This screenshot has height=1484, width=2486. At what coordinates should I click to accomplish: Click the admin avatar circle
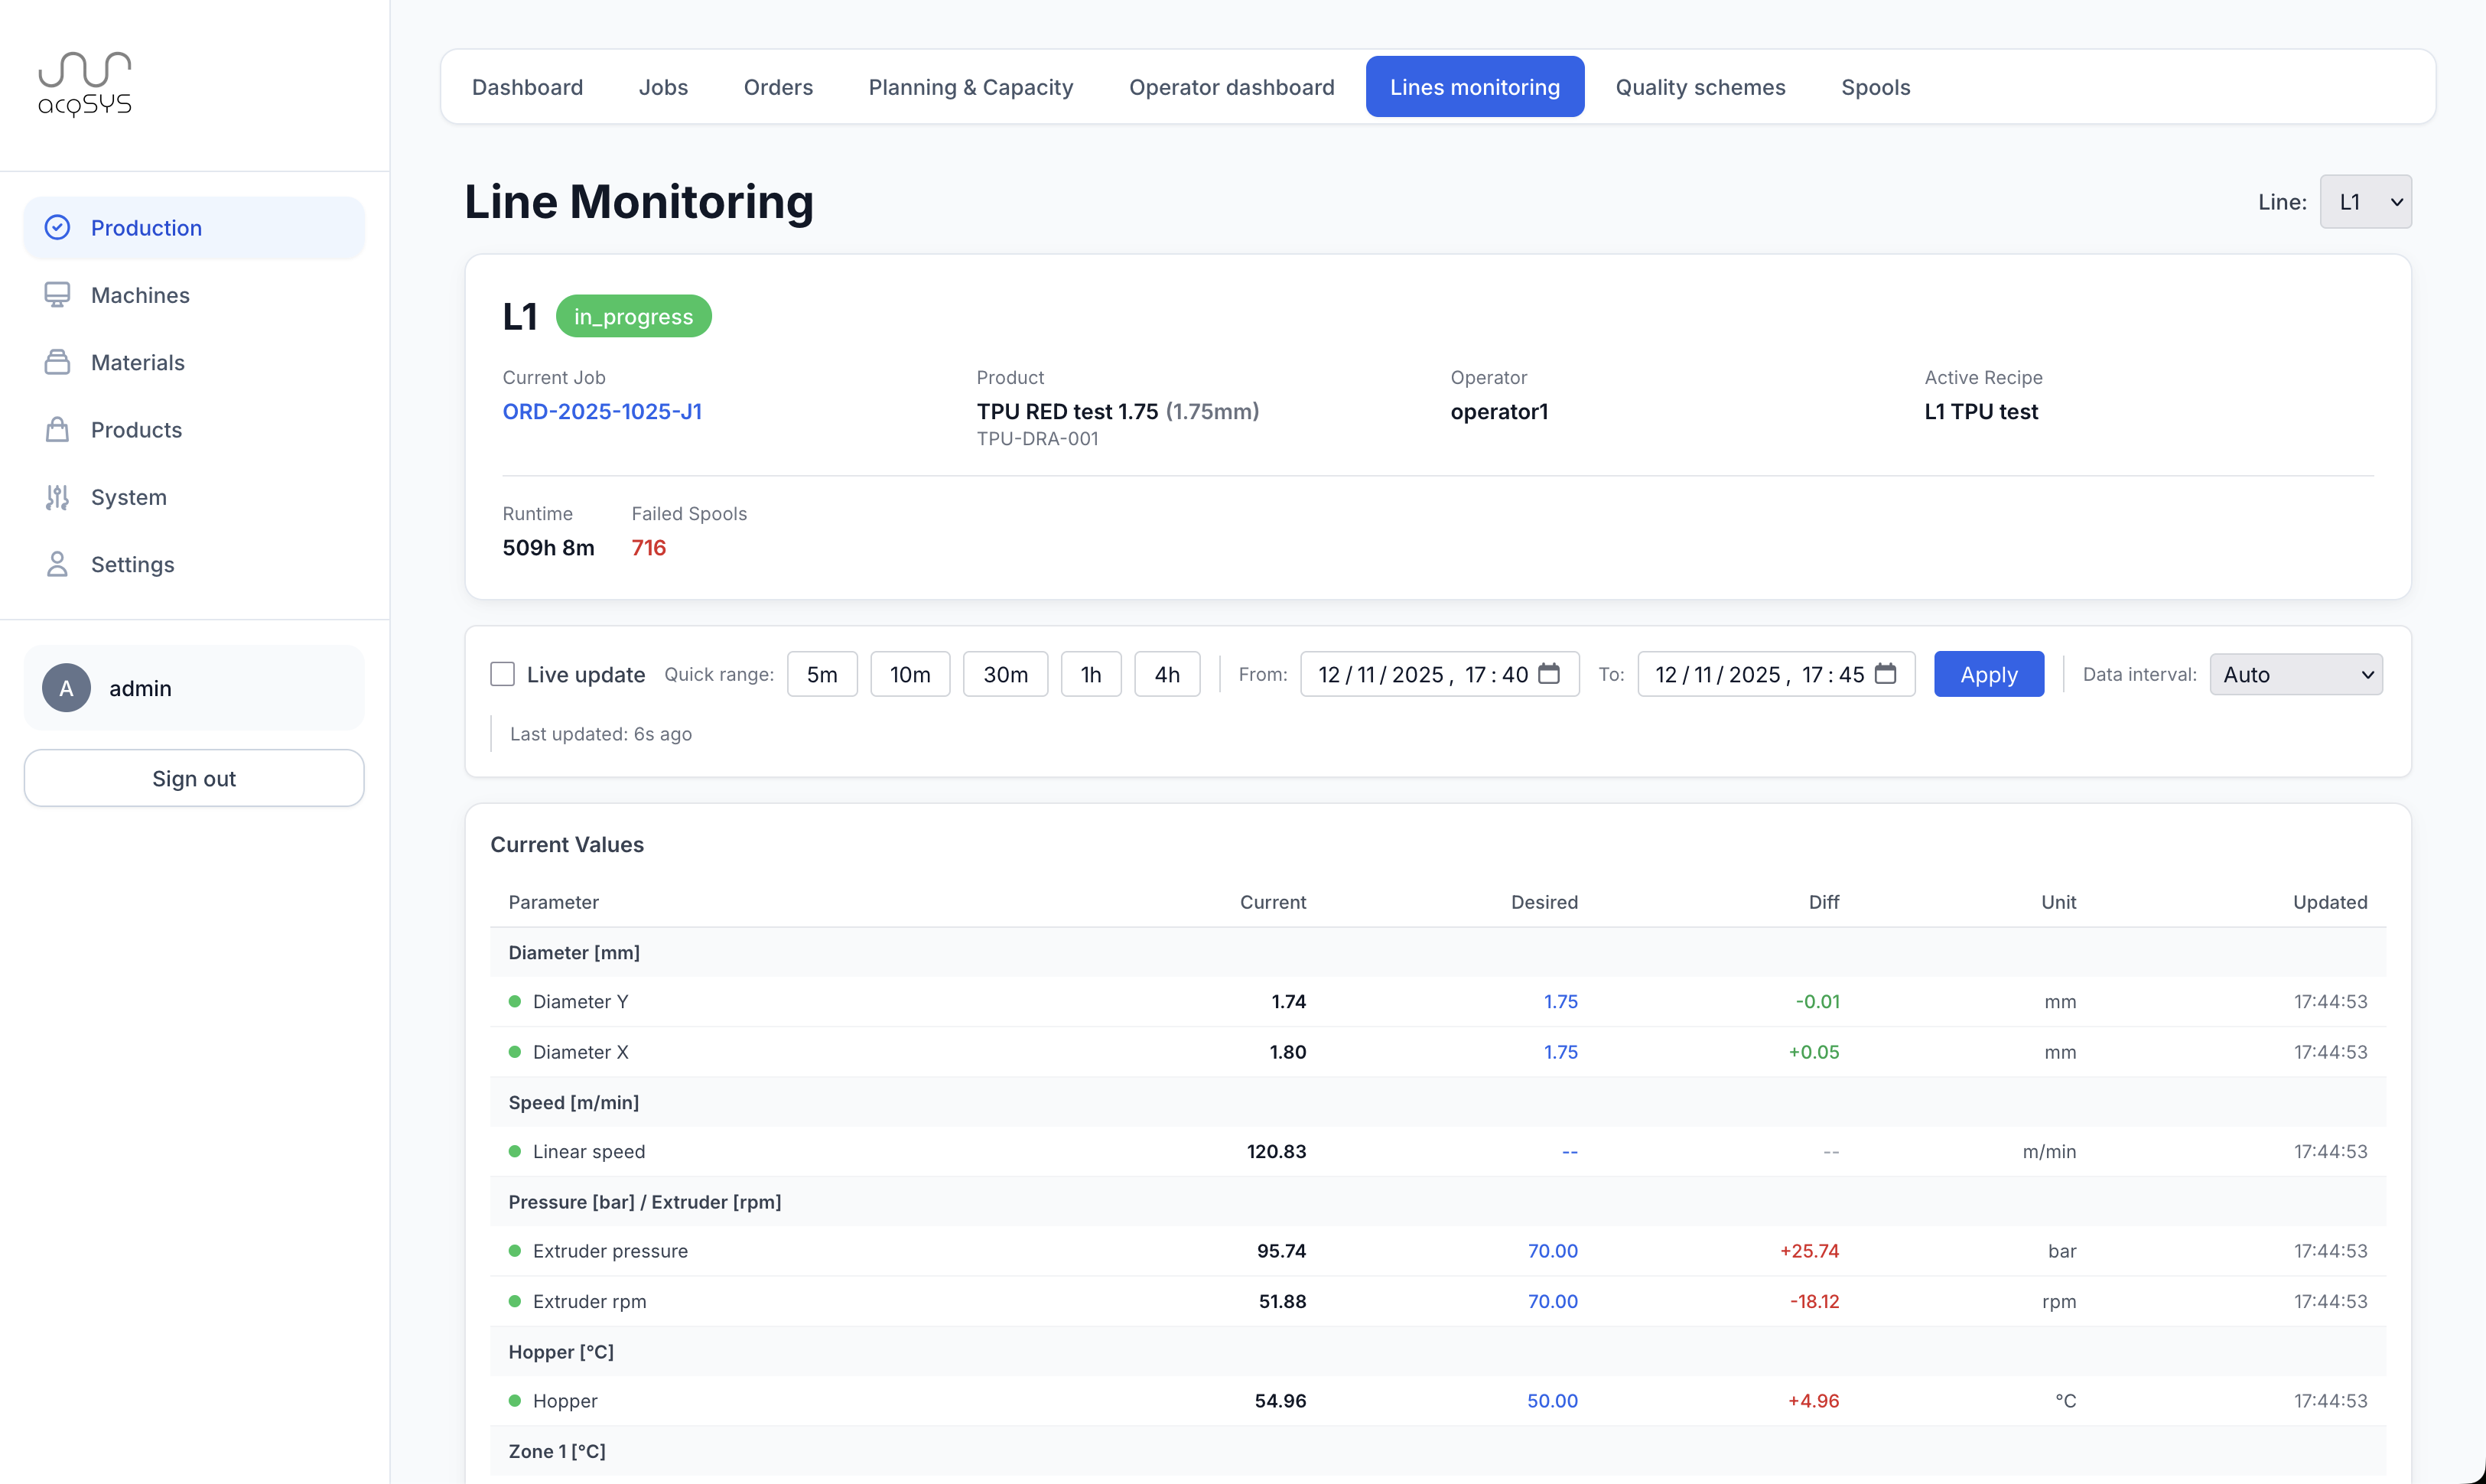[66, 688]
